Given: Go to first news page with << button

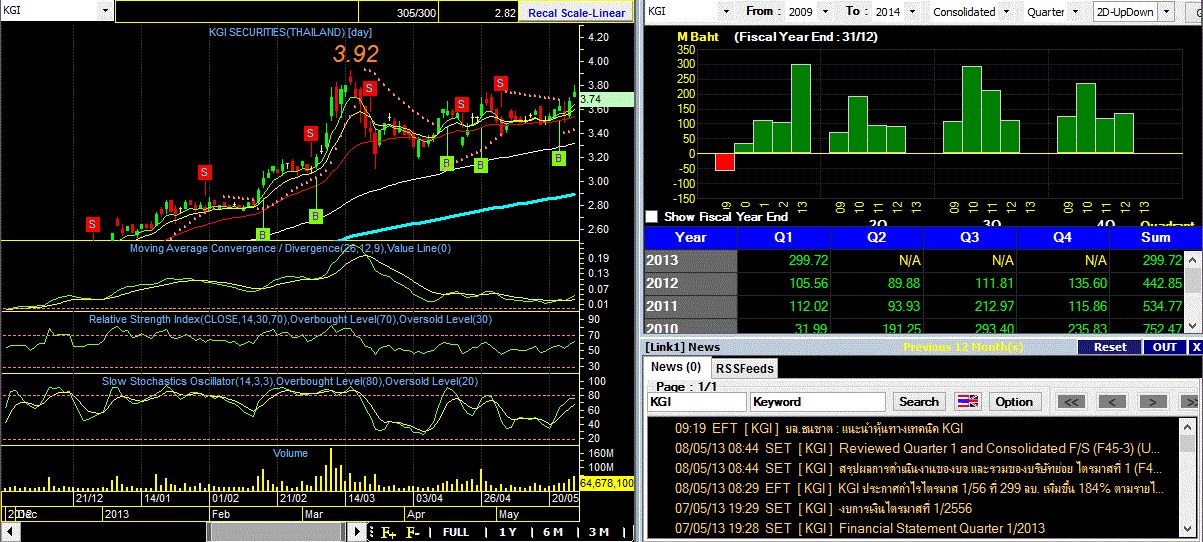Looking at the screenshot, I should (1072, 401).
